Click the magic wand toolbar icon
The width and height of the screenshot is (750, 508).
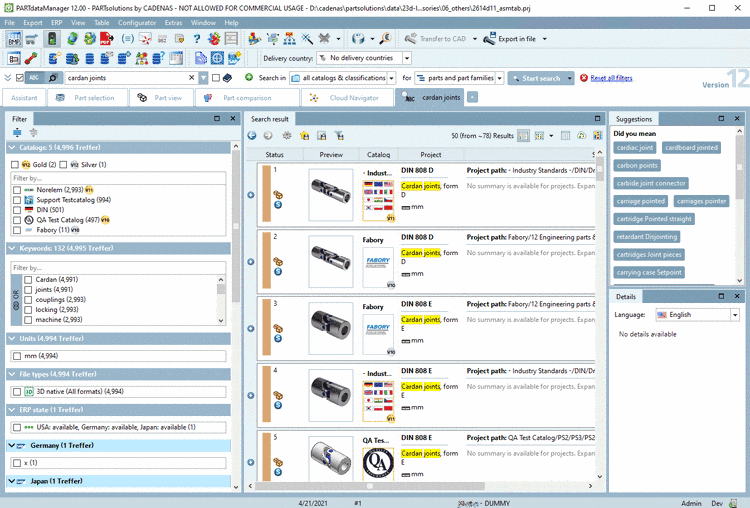[307, 39]
